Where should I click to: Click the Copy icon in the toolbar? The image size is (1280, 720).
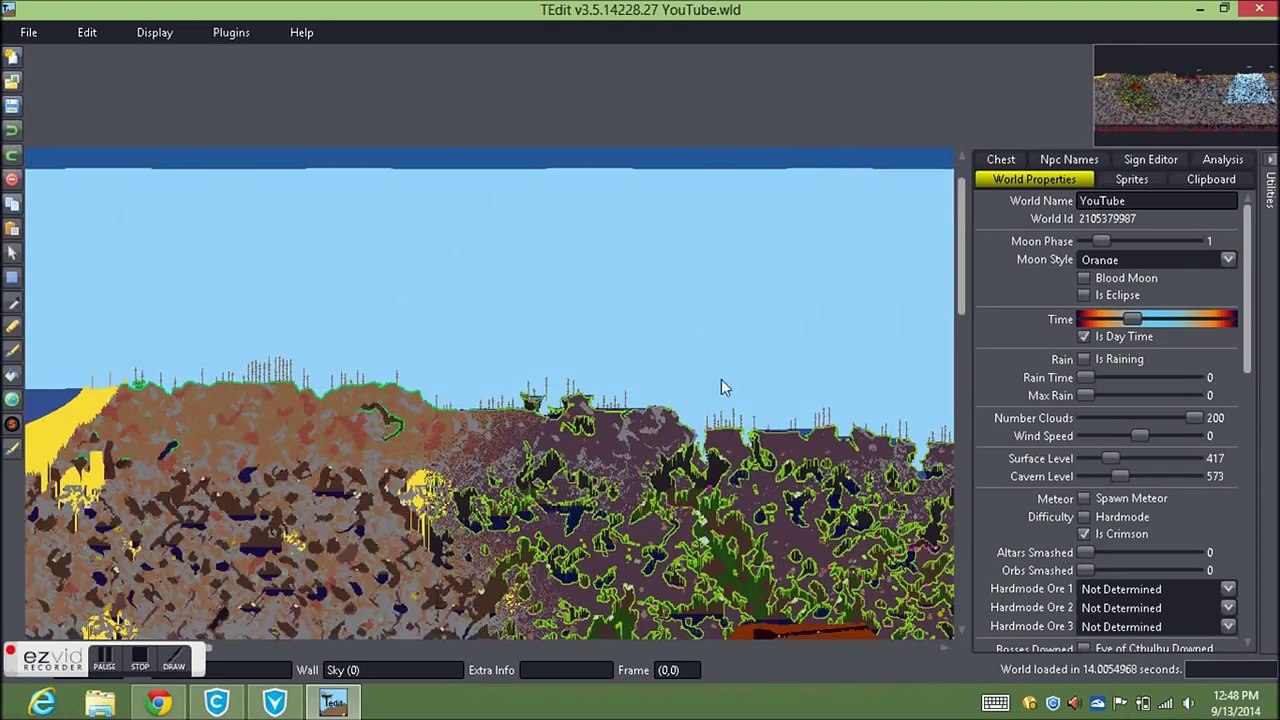[x=12, y=203]
